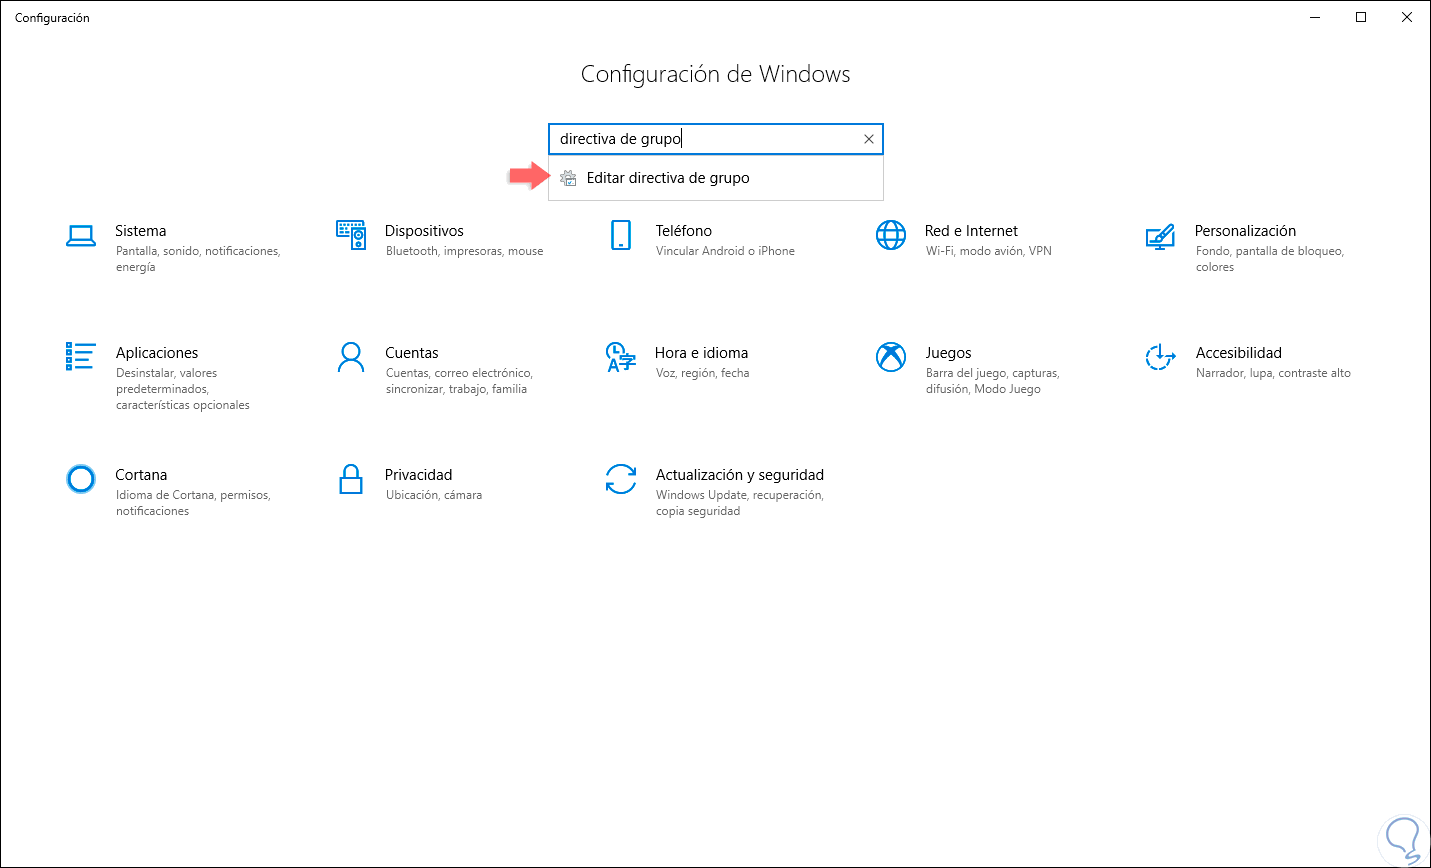Choose the Editar directiva de grupo suggestion
Viewport: 1431px width, 868px height.
coord(716,178)
